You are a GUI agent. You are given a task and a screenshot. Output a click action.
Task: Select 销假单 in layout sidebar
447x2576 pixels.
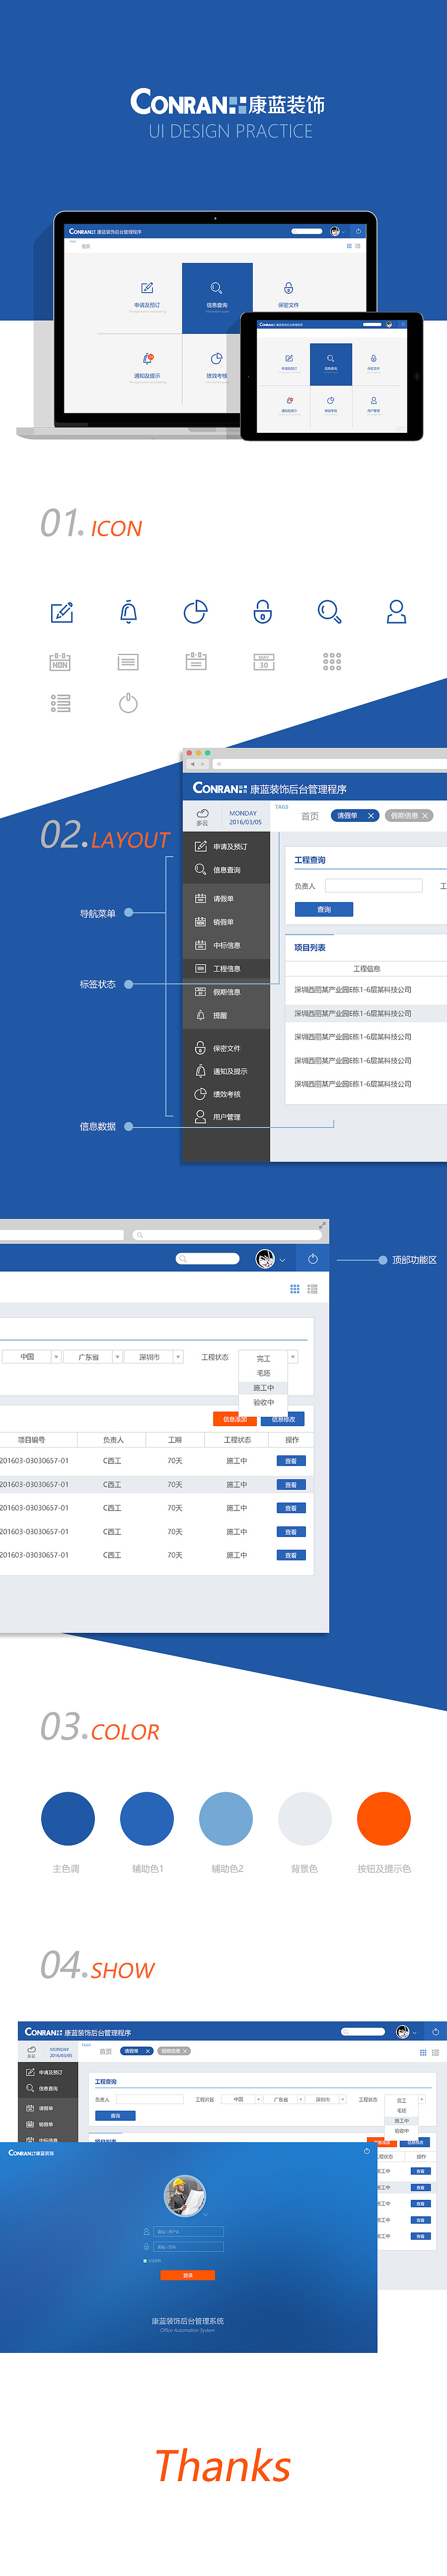(226, 921)
